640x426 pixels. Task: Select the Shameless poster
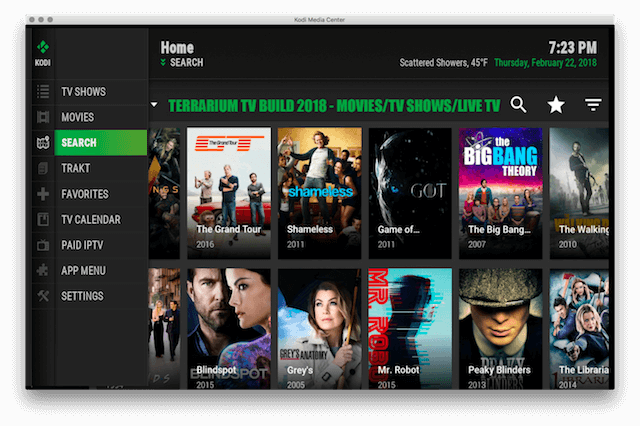point(320,193)
